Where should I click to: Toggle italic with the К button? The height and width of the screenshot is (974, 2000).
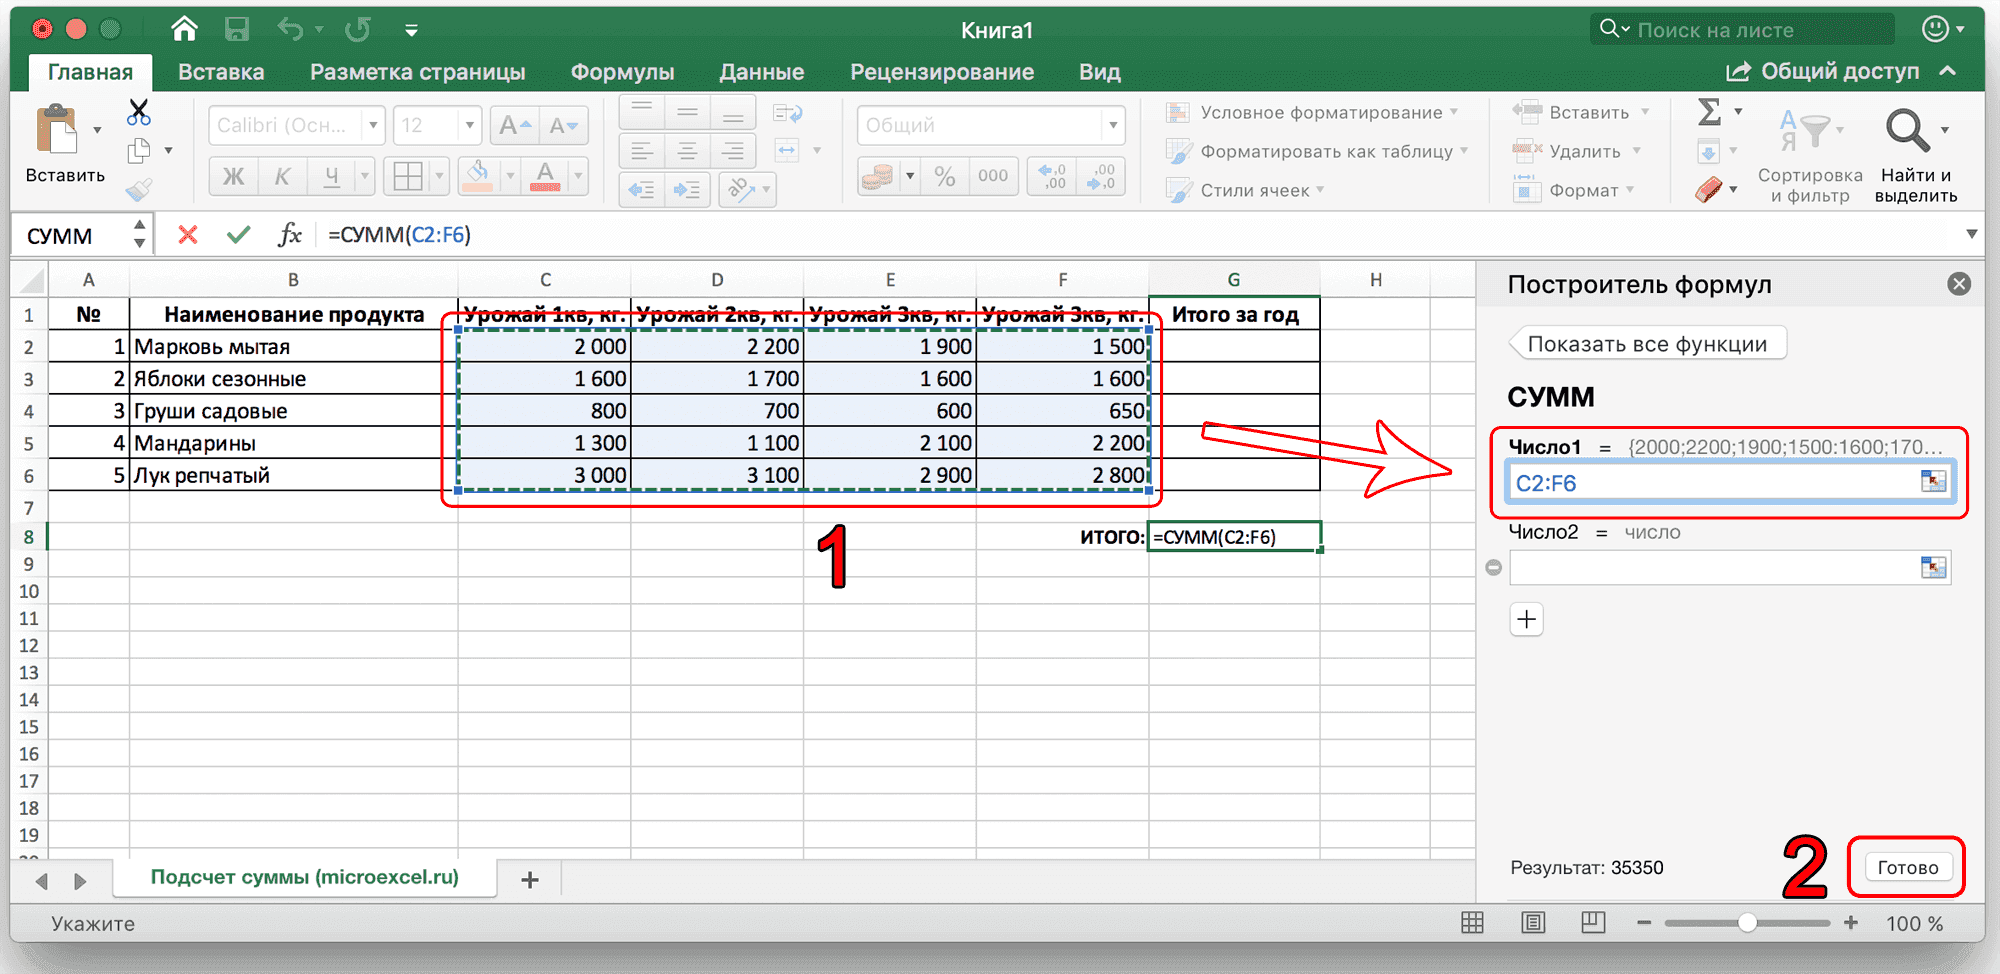283,176
